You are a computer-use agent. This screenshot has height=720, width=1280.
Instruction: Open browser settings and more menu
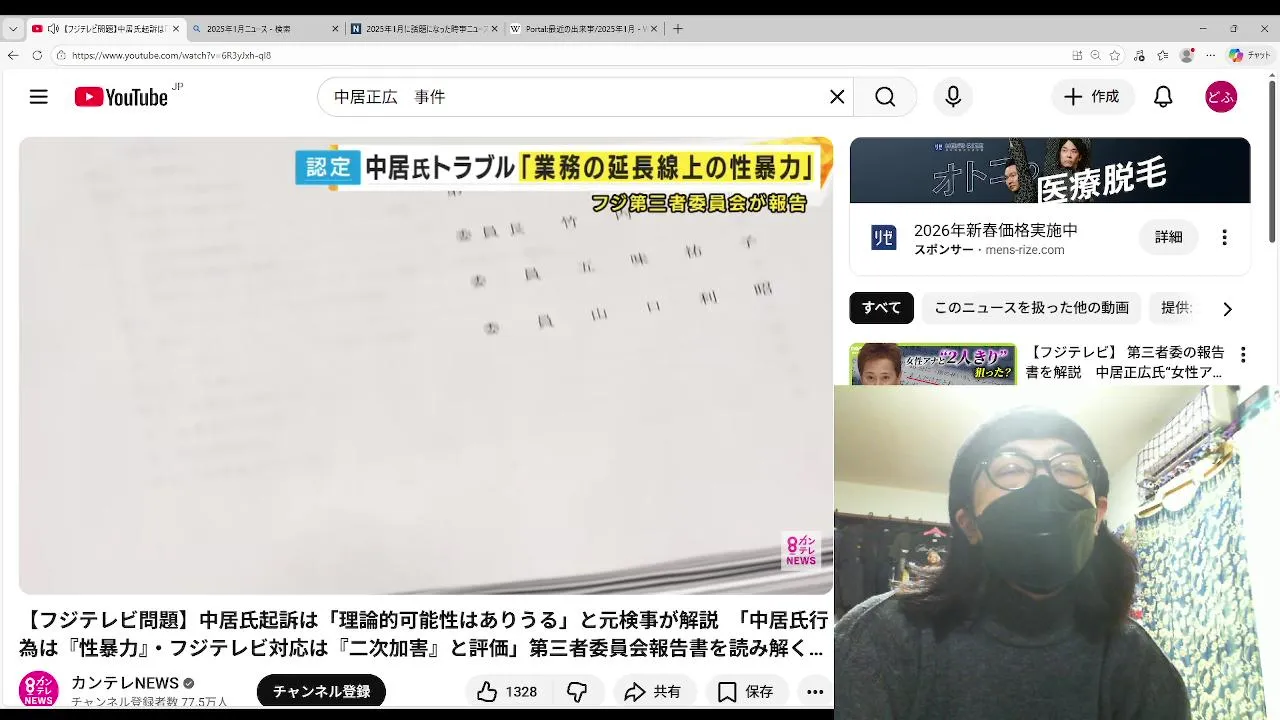coord(1211,55)
